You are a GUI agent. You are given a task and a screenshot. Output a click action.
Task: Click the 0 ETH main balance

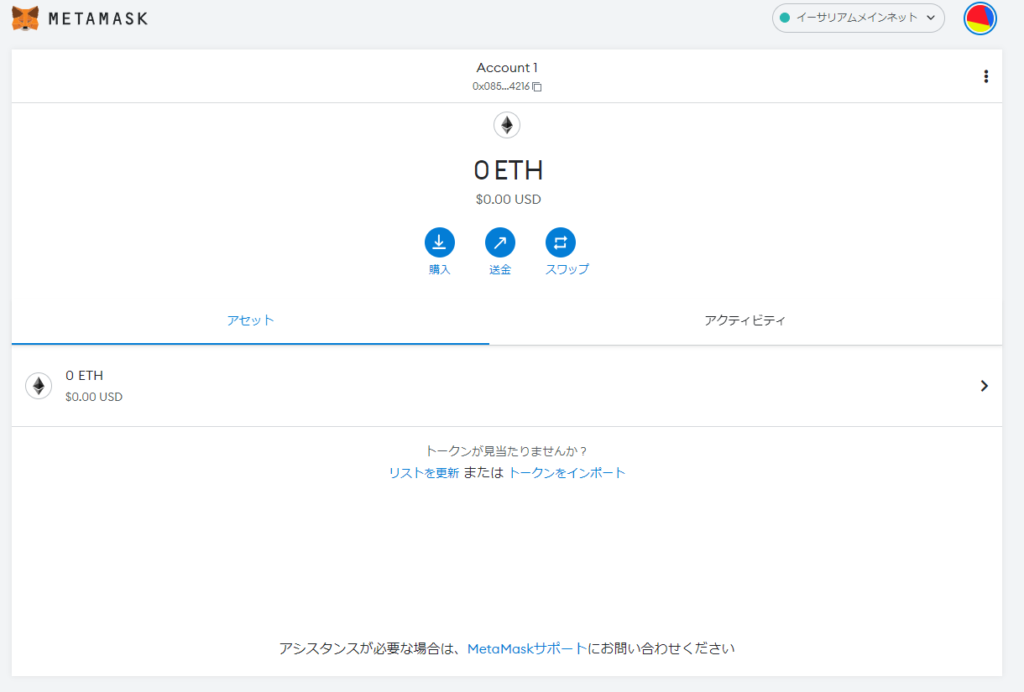pyautogui.click(x=508, y=170)
